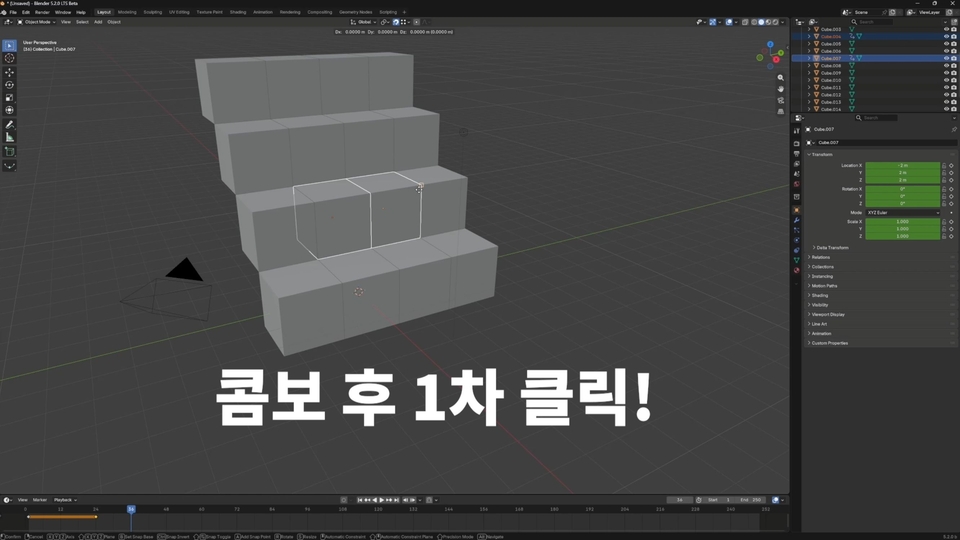960x540 pixels.
Task: Open the timeline Playback popover
Action: coord(62,500)
